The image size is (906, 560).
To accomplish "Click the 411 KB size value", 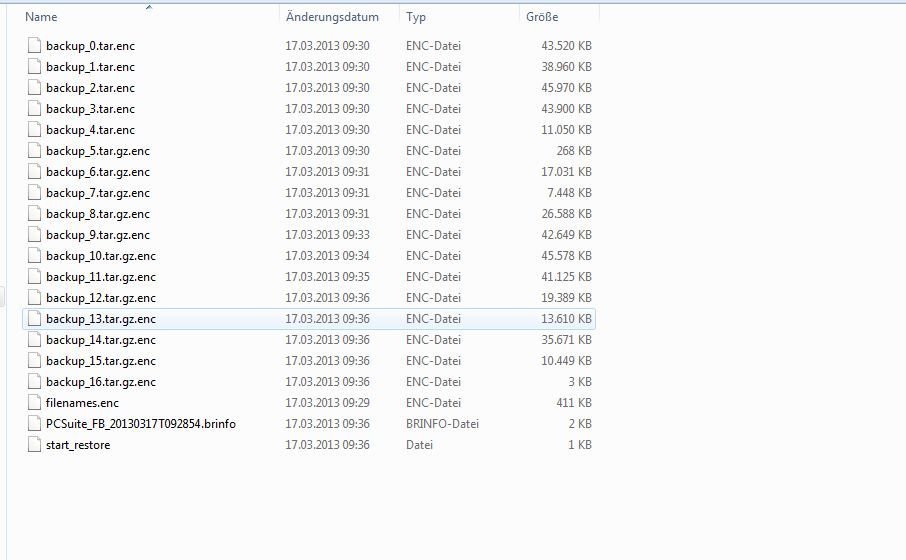I will pos(574,403).
